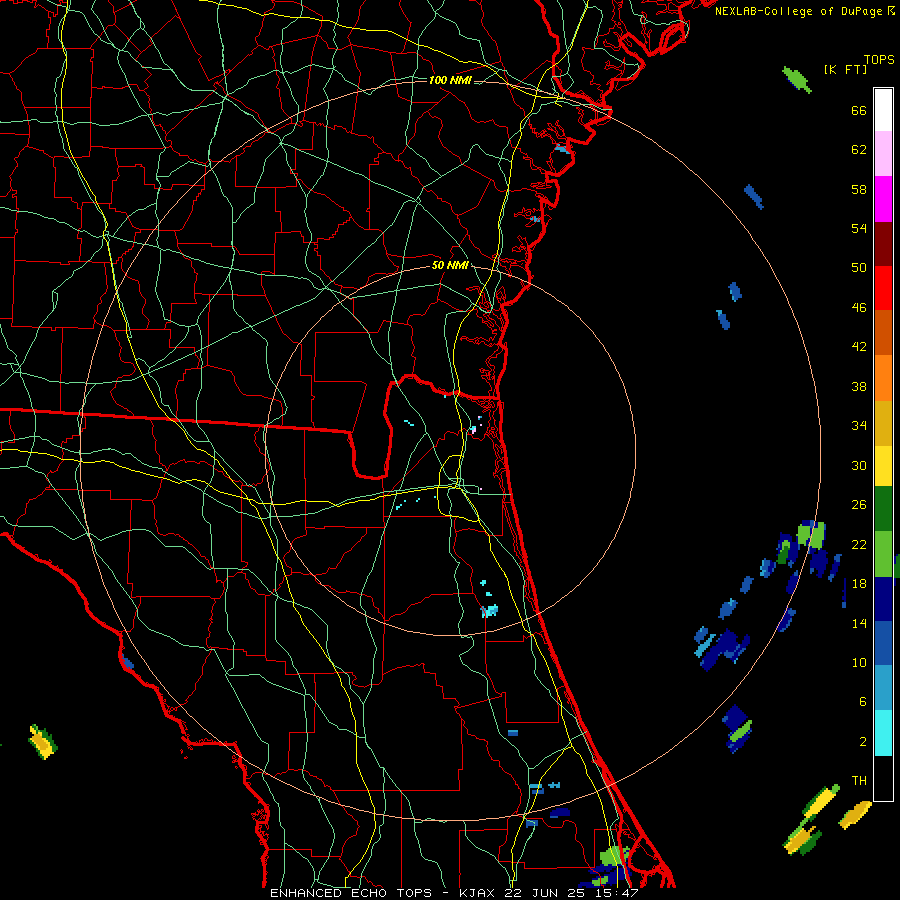This screenshot has width=900, height=900.
Task: Click the legend value "42"
Action: point(859,347)
